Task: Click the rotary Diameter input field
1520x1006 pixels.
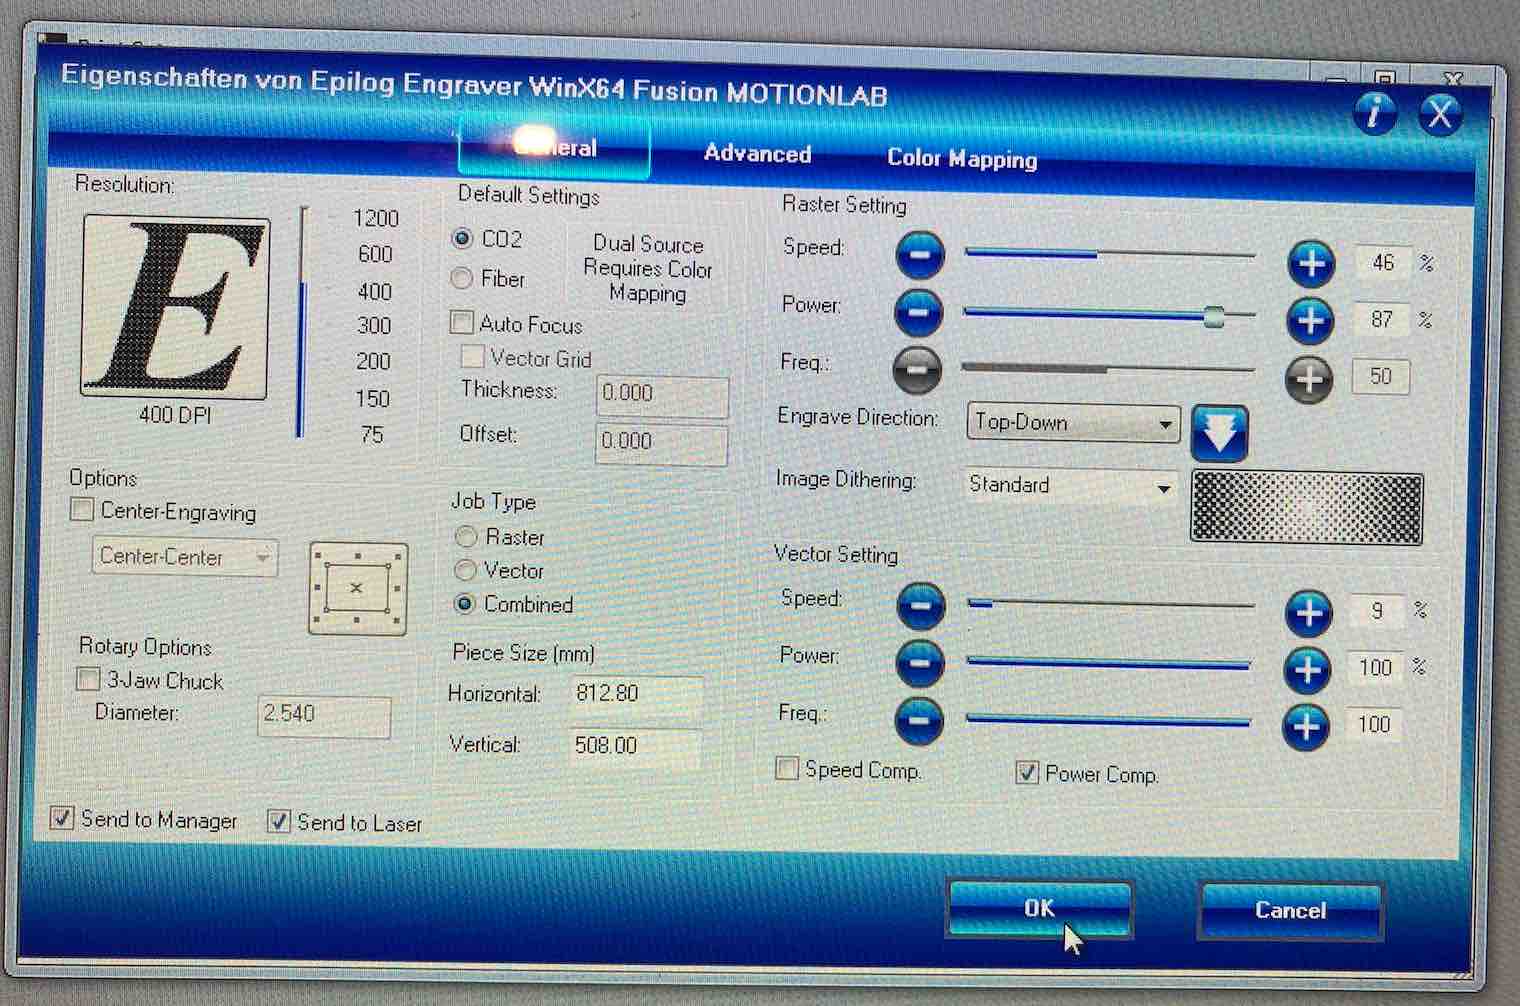Action: 324,715
